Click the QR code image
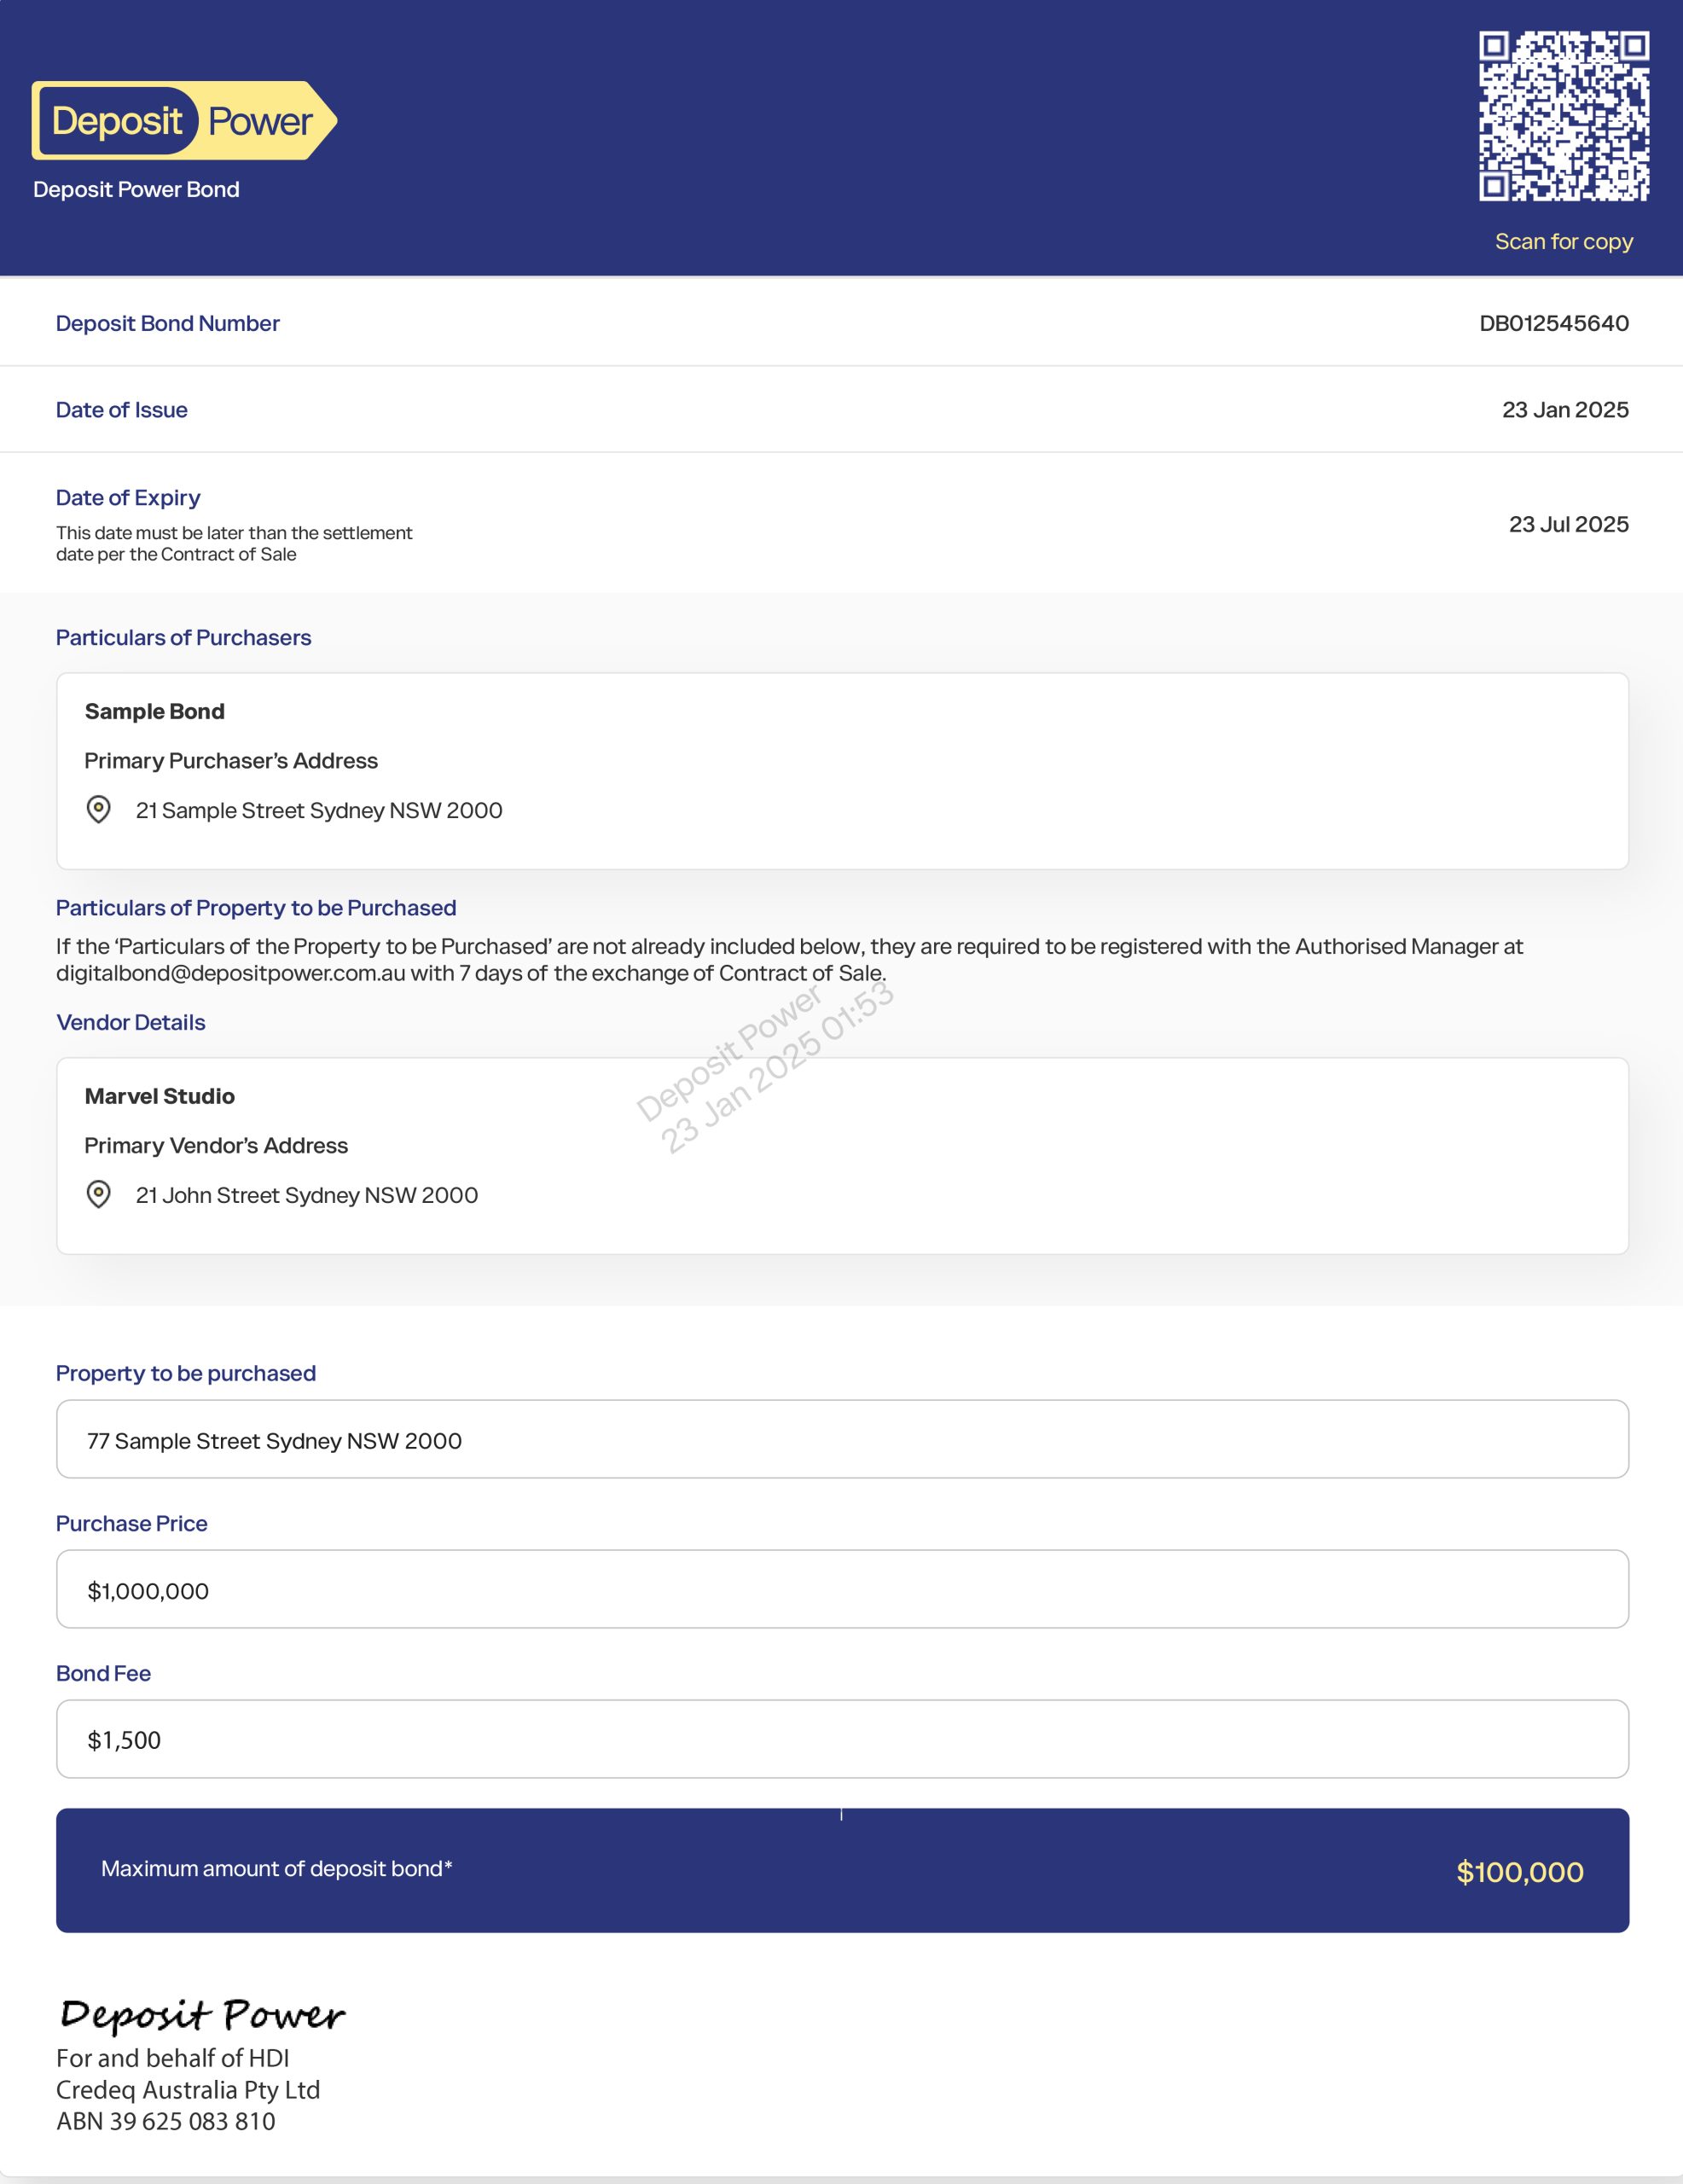1683x2184 pixels. pos(1563,116)
